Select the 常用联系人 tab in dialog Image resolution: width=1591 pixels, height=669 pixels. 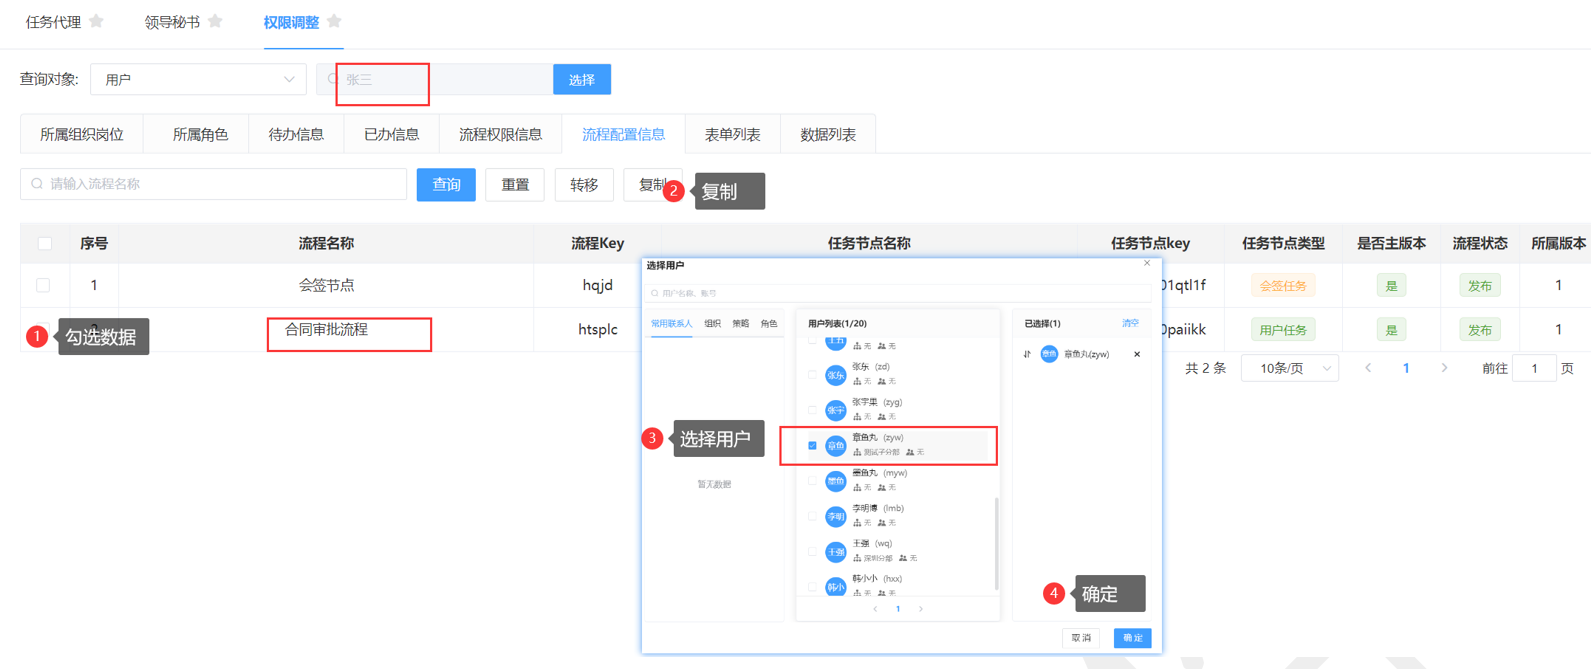pos(672,324)
